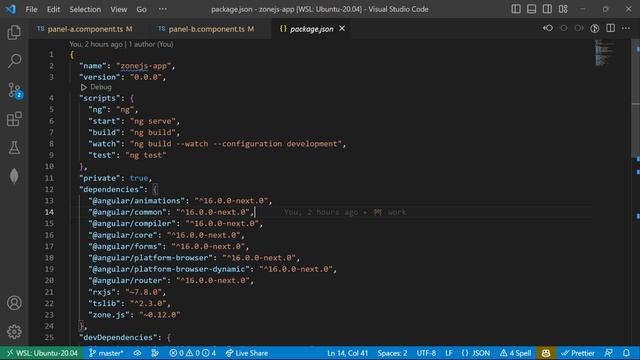The width and height of the screenshot is (640, 360).
Task: Open the Testing flask view
Action: click(14, 148)
